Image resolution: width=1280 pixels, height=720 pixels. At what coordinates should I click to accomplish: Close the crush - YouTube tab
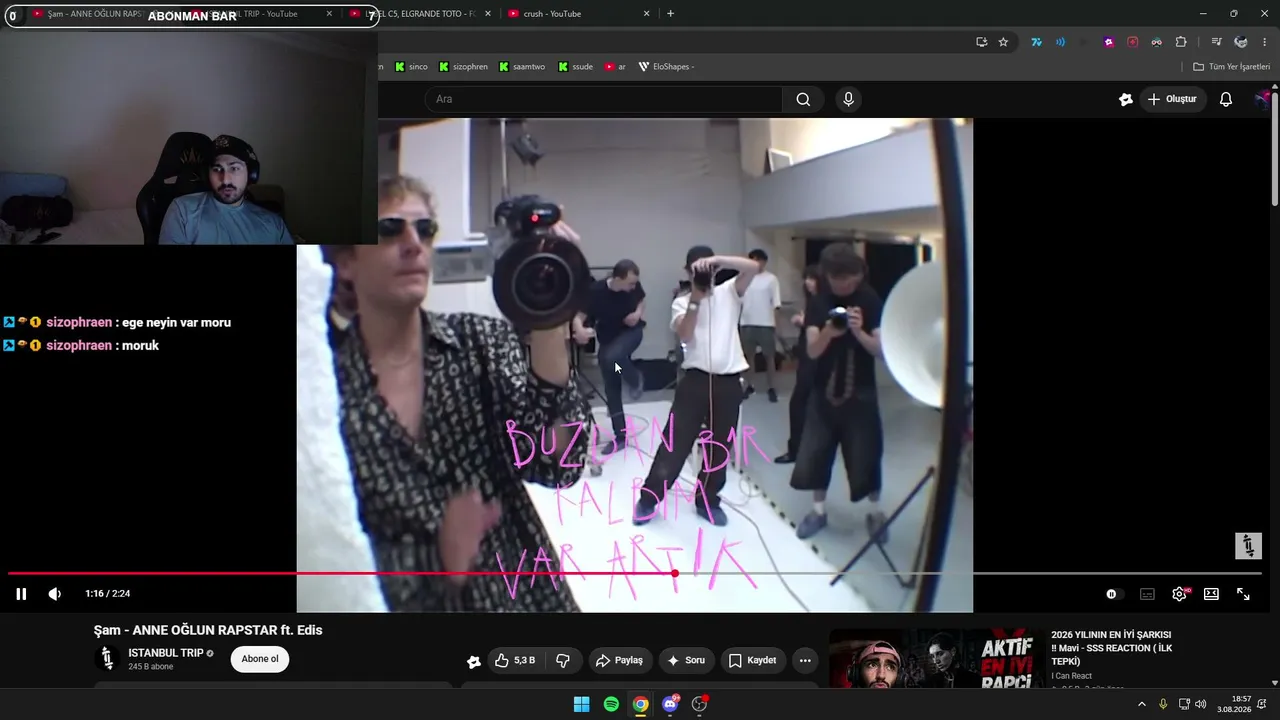[646, 14]
